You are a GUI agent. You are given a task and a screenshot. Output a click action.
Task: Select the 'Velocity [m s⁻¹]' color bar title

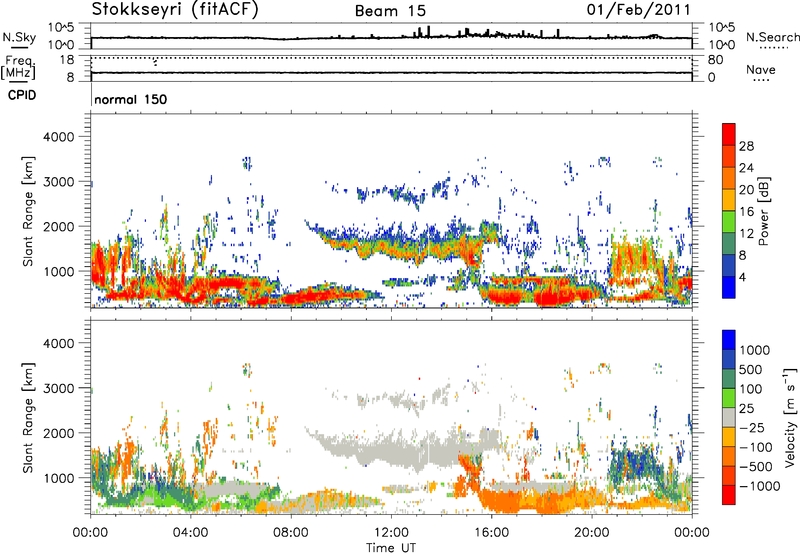click(x=790, y=417)
